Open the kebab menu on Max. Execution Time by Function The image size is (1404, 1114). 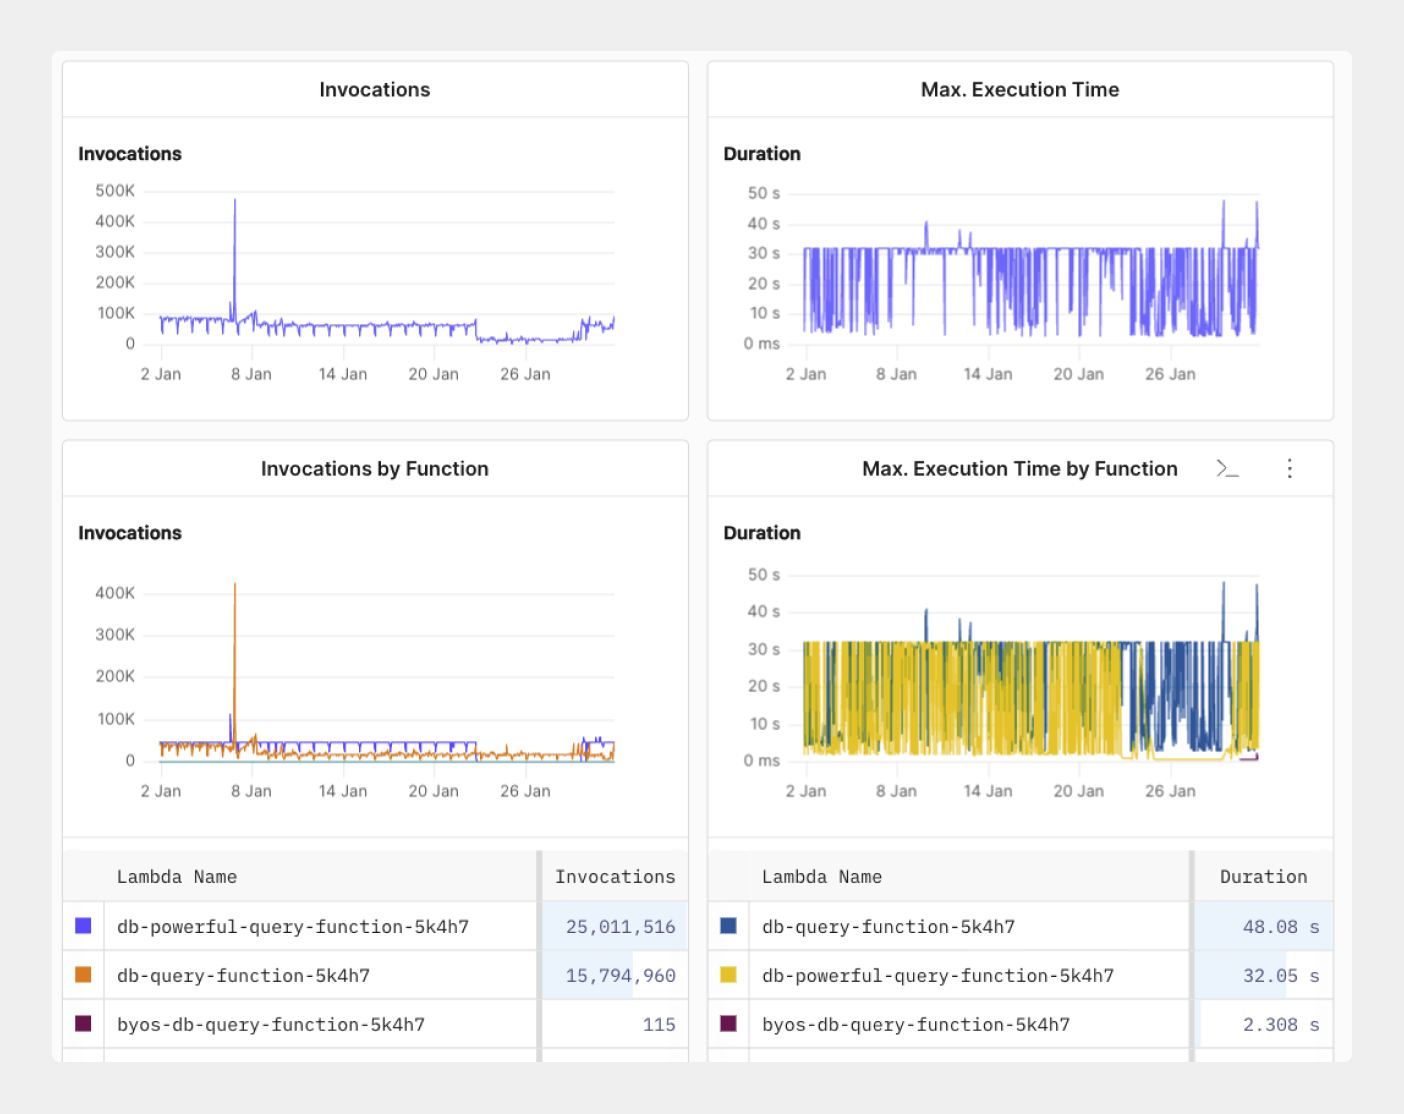point(1290,468)
